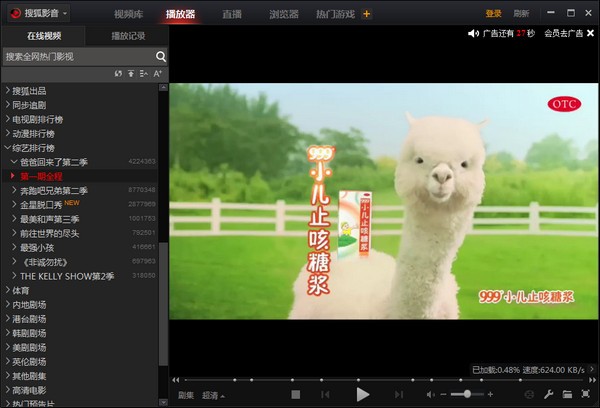Screen dimensions: 600x408
Task: Expand the 体育 category
Action: coord(8,290)
